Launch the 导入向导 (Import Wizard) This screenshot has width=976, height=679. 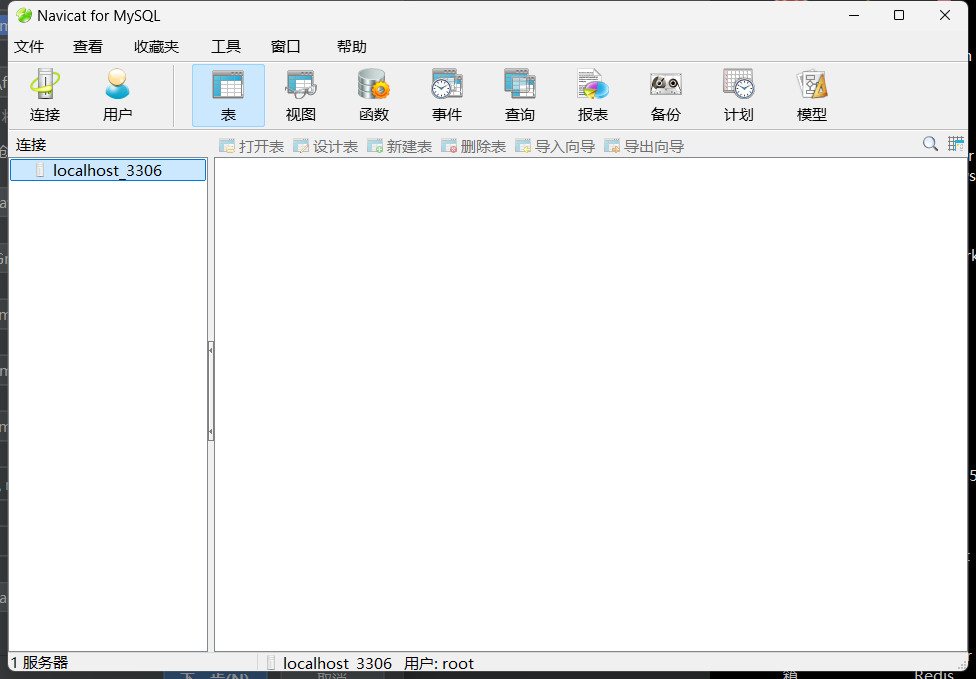pos(555,146)
